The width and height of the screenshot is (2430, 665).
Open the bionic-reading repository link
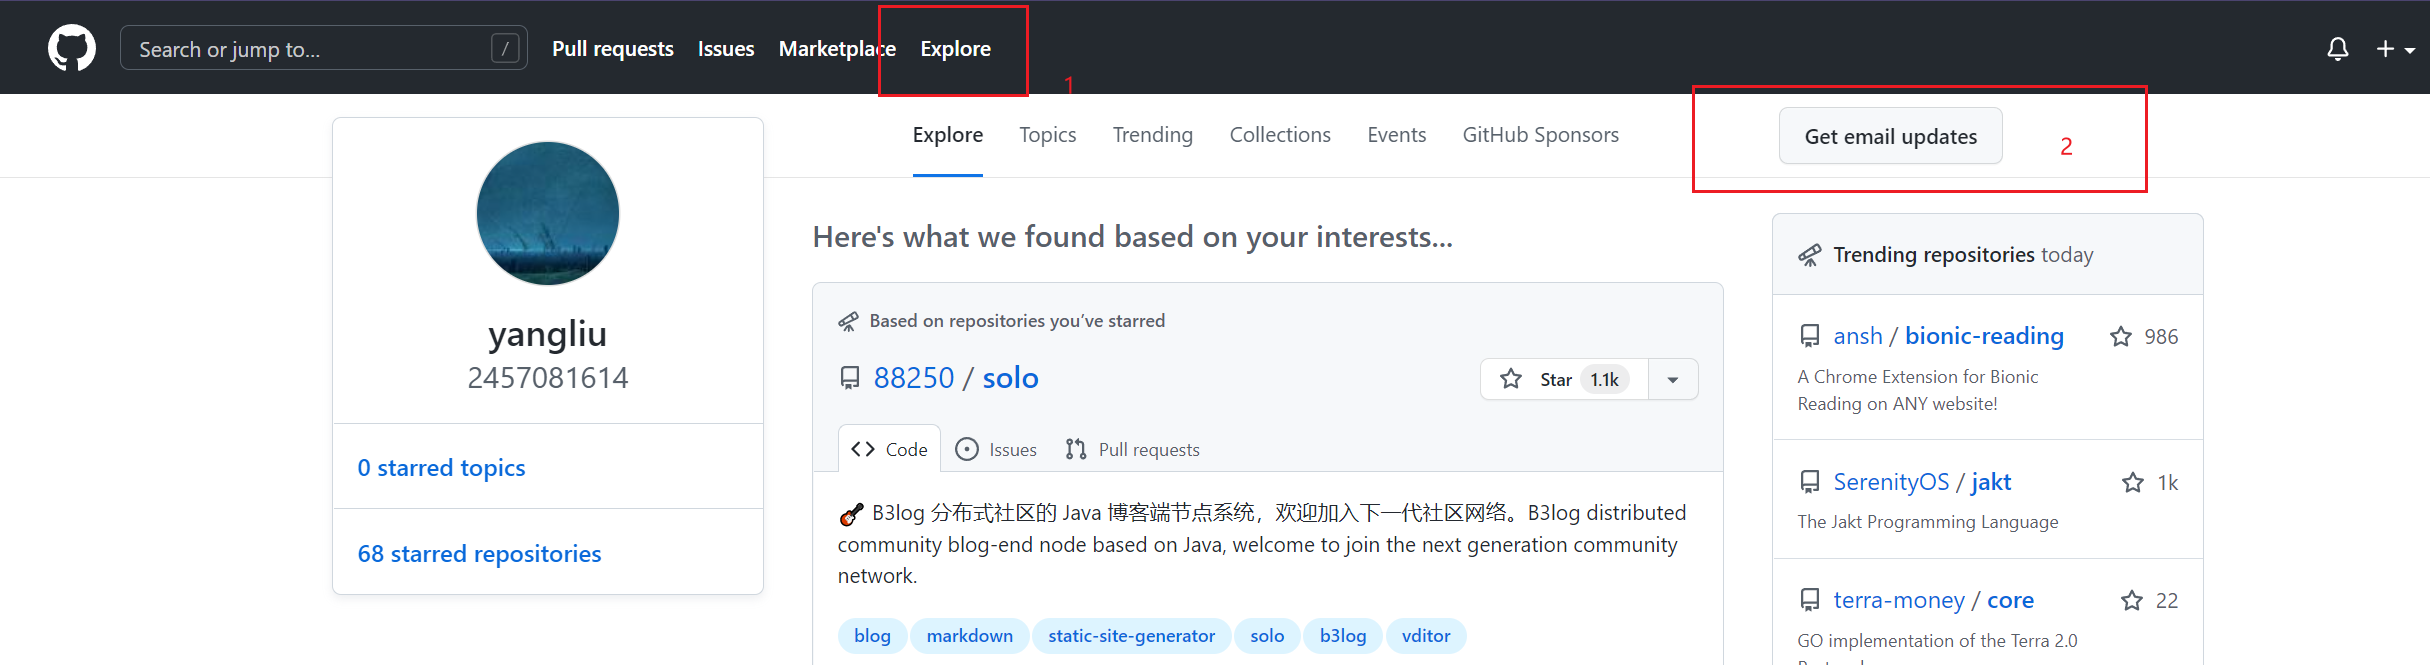1984,336
